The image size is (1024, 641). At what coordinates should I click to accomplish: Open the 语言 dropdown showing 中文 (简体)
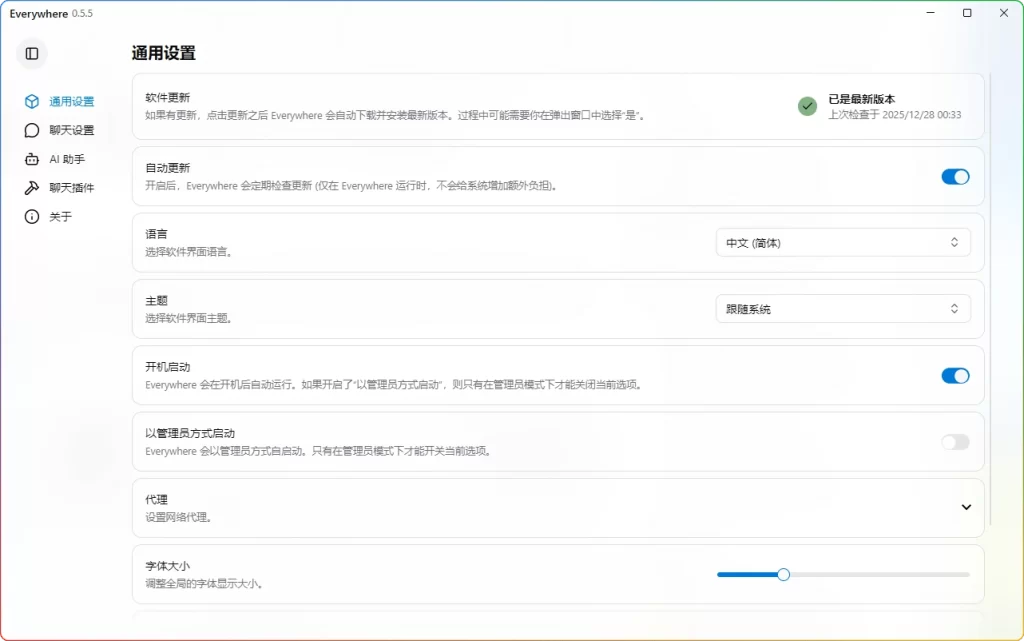(x=843, y=241)
